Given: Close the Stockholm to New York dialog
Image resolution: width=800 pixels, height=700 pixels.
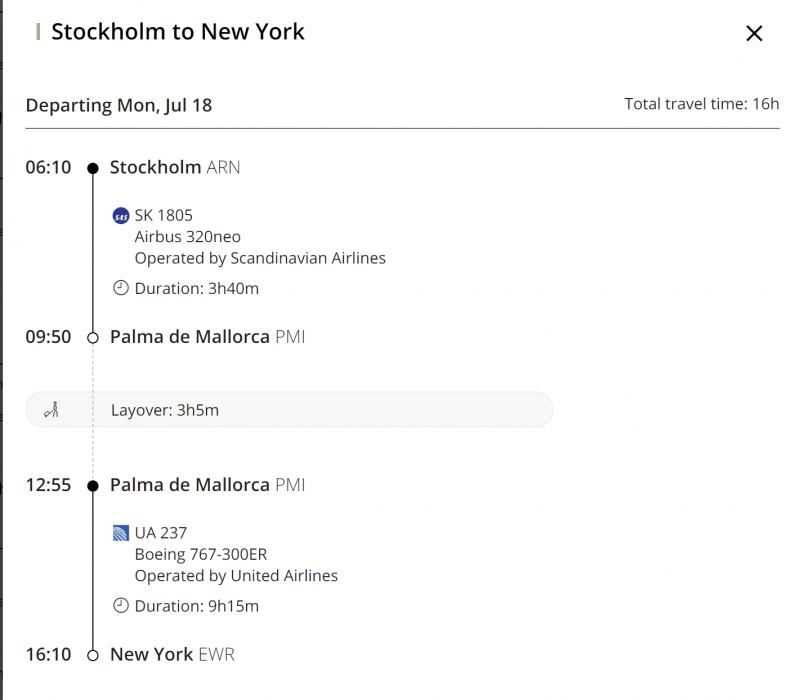Looking at the screenshot, I should coord(754,34).
